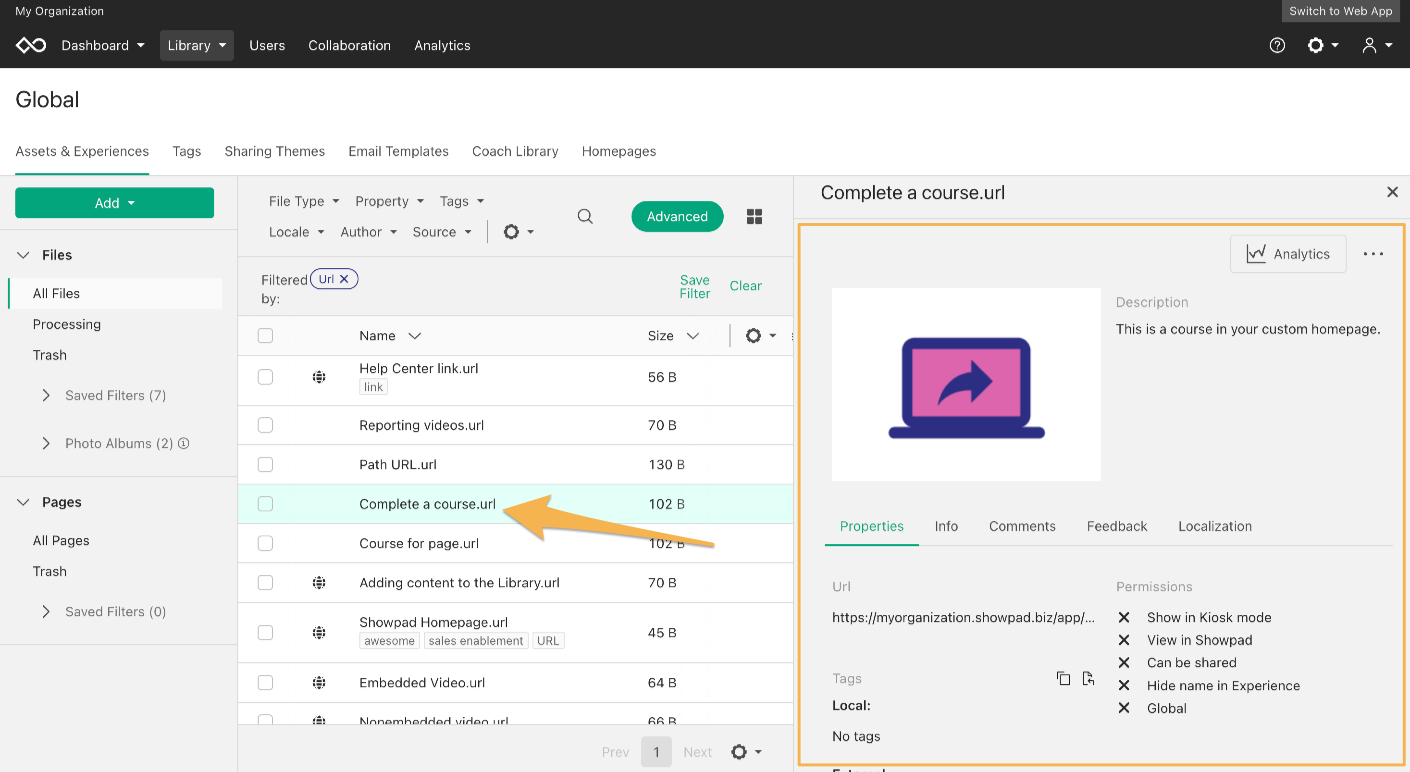Open the Dashboard dropdown
This screenshot has width=1410, height=772.
pos(103,45)
